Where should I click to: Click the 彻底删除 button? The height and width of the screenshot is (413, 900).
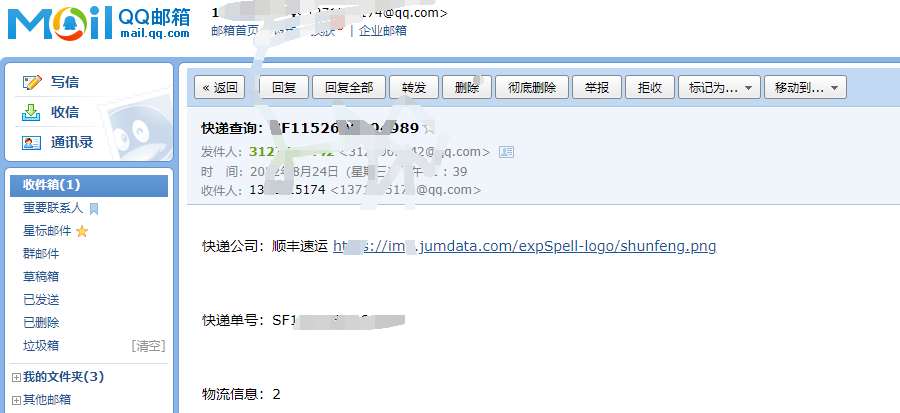point(532,87)
